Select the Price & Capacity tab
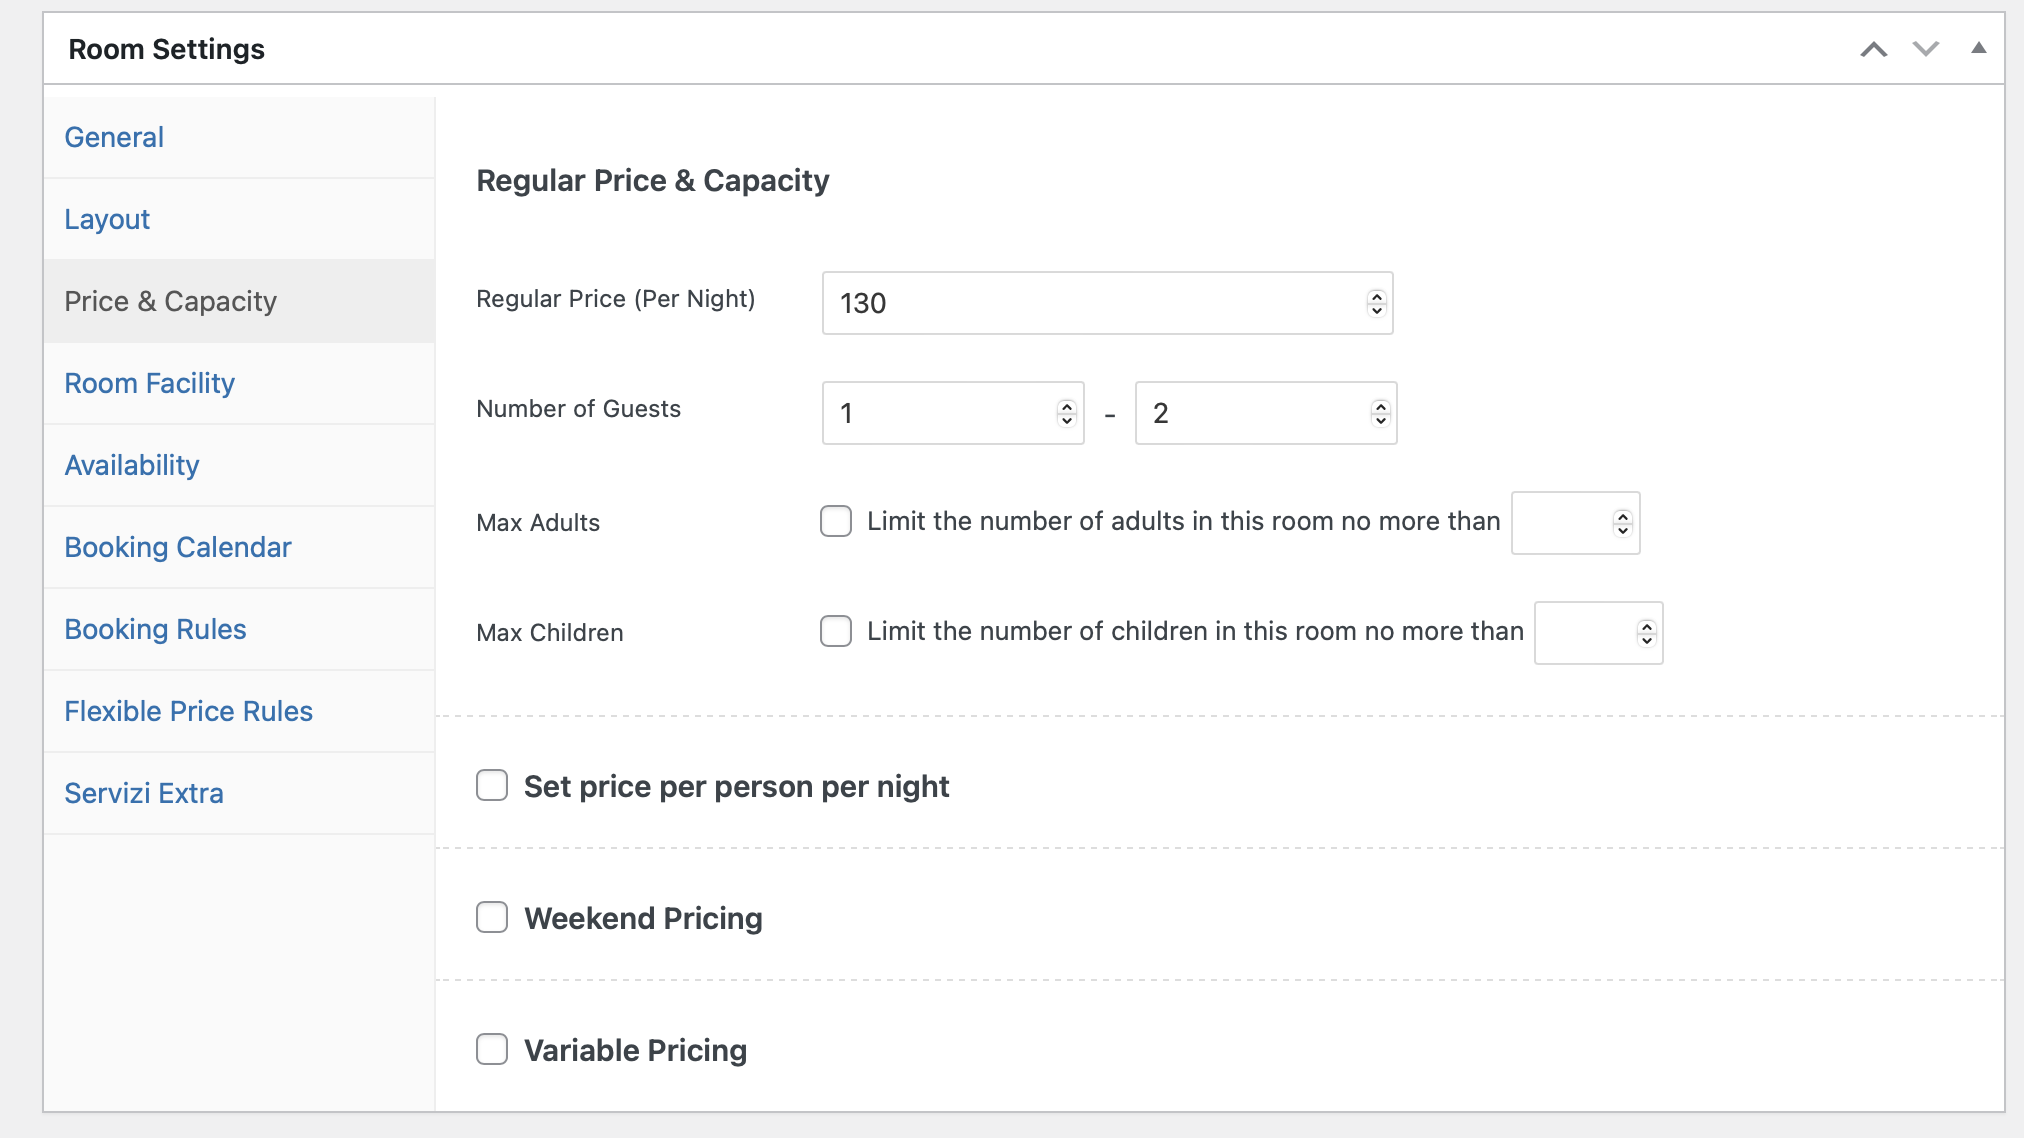The image size is (2024, 1138). tap(239, 301)
